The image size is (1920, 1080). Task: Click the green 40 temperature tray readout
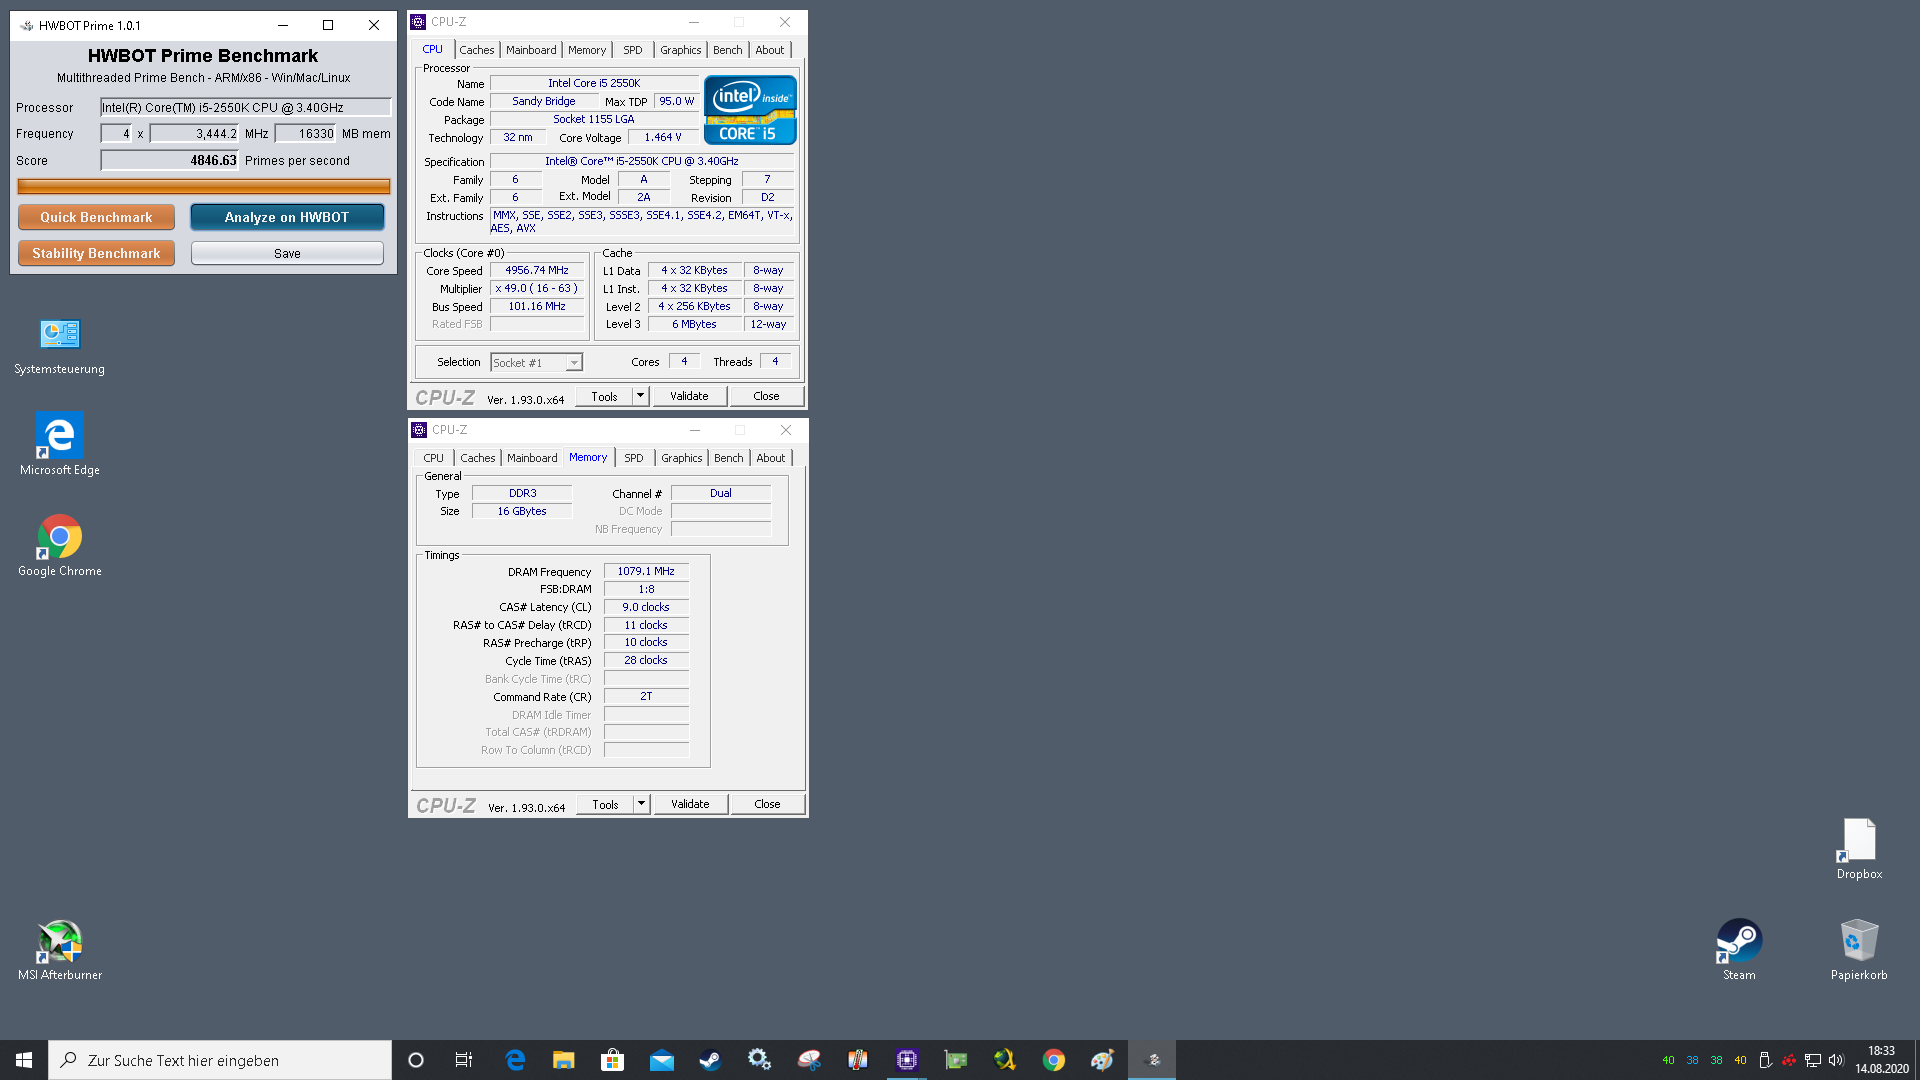(x=1668, y=1060)
